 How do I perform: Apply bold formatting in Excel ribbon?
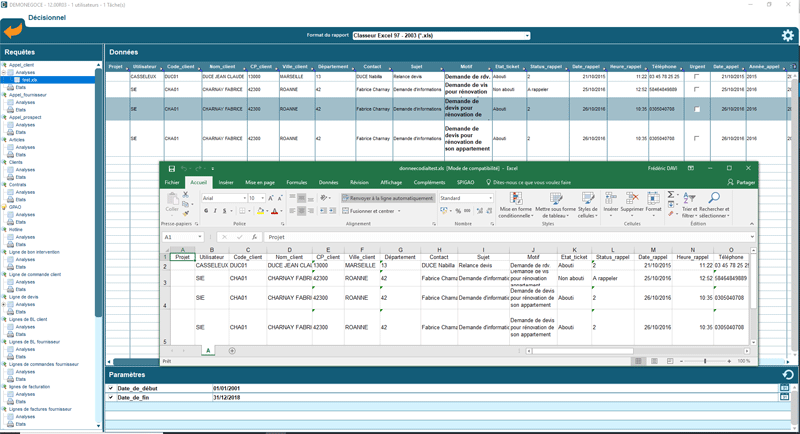pos(206,211)
